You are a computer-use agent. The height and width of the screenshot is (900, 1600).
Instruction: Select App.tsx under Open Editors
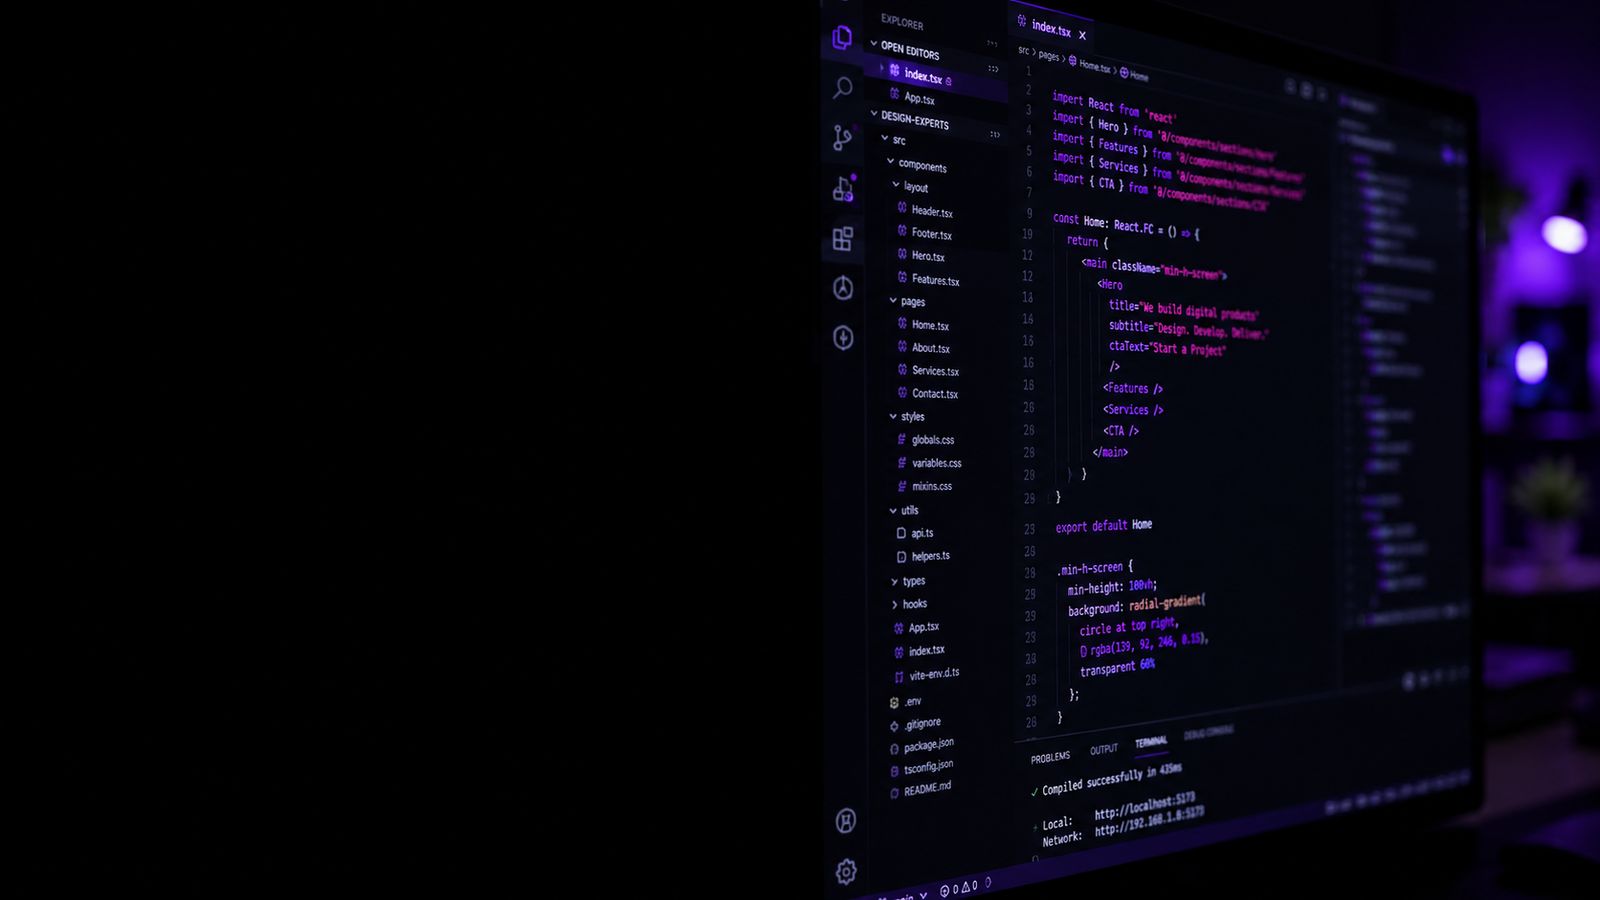[919, 98]
